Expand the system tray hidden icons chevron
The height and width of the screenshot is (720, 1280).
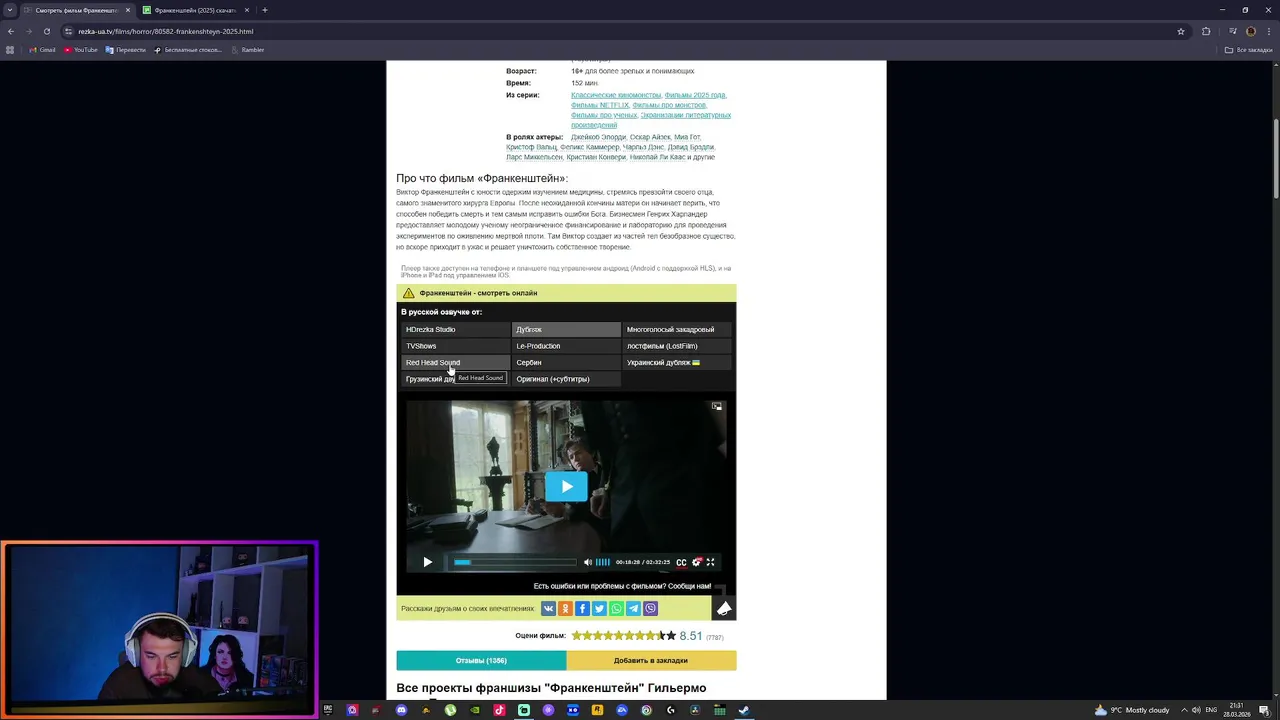(x=1183, y=710)
